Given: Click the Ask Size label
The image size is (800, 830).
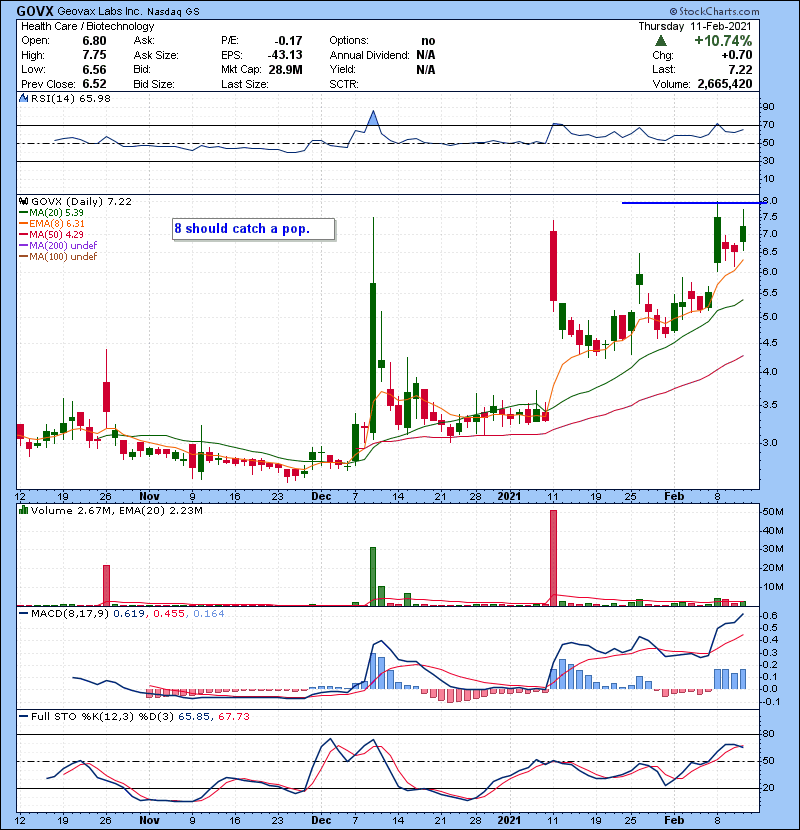Looking at the screenshot, I should [156, 55].
